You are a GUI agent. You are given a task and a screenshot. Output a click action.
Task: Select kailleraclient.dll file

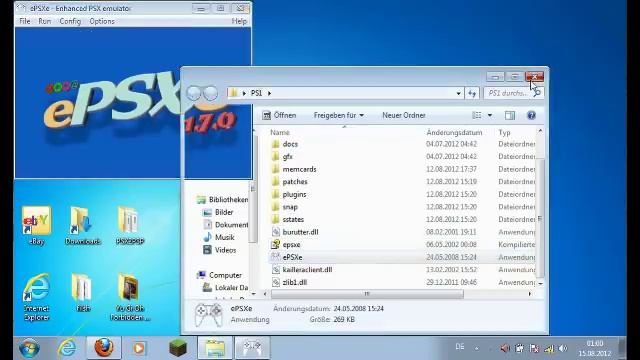307,270
